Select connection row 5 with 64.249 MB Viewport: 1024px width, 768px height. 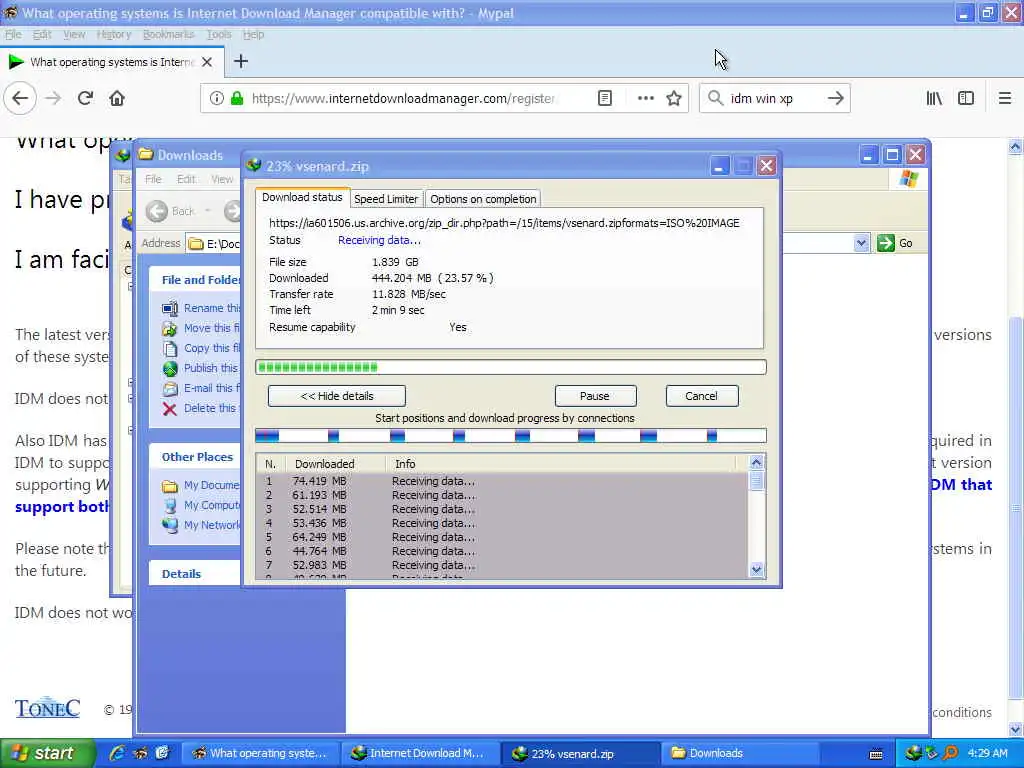tap(502, 537)
